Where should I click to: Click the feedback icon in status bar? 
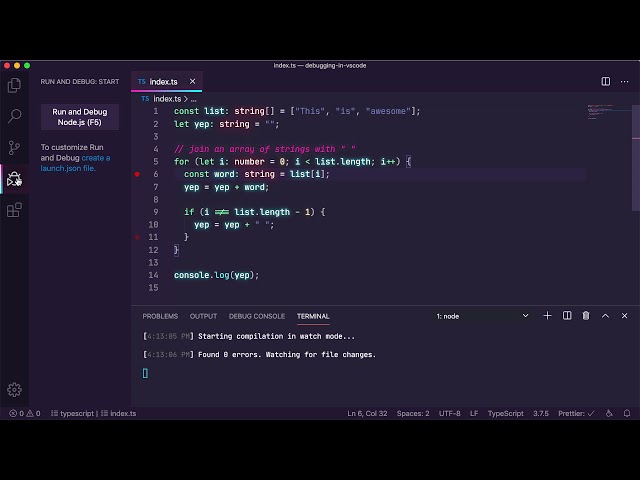pyautogui.click(x=609, y=413)
